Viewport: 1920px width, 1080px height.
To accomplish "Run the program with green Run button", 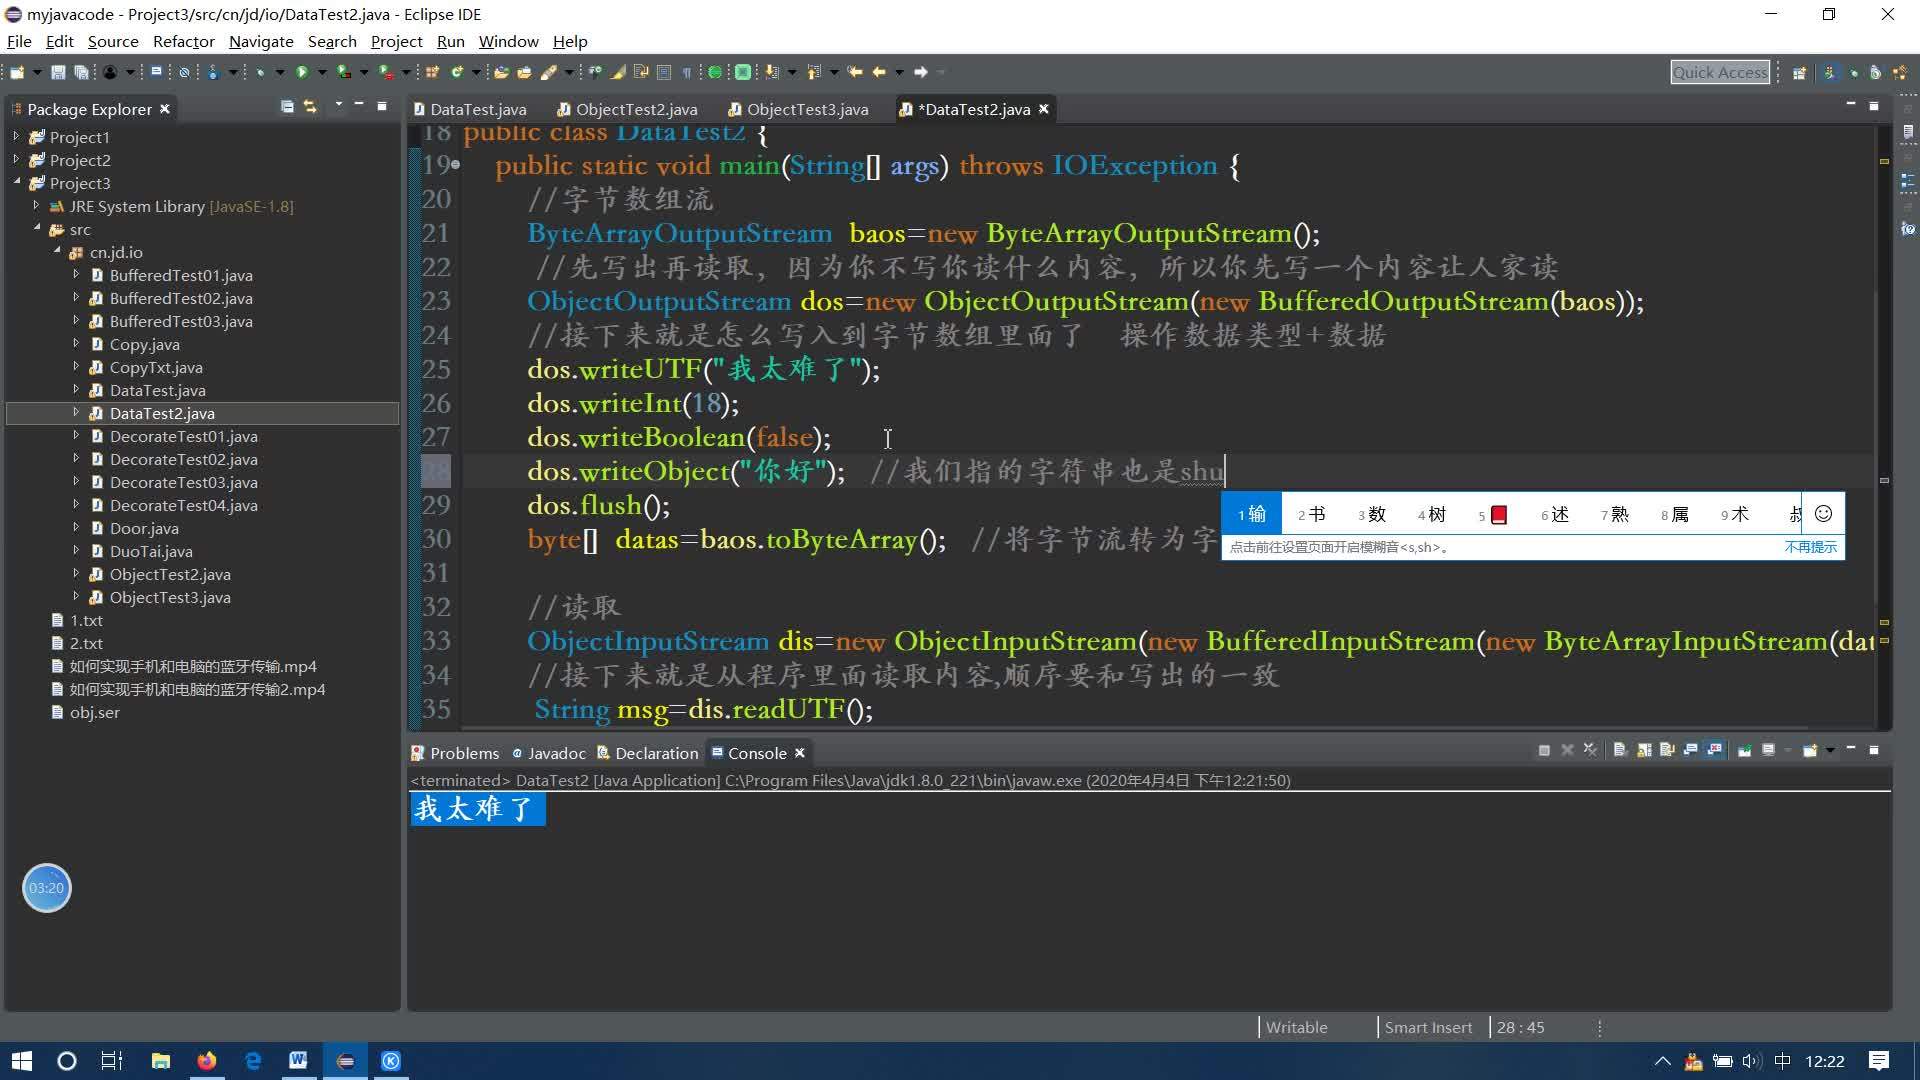I will tap(301, 72).
